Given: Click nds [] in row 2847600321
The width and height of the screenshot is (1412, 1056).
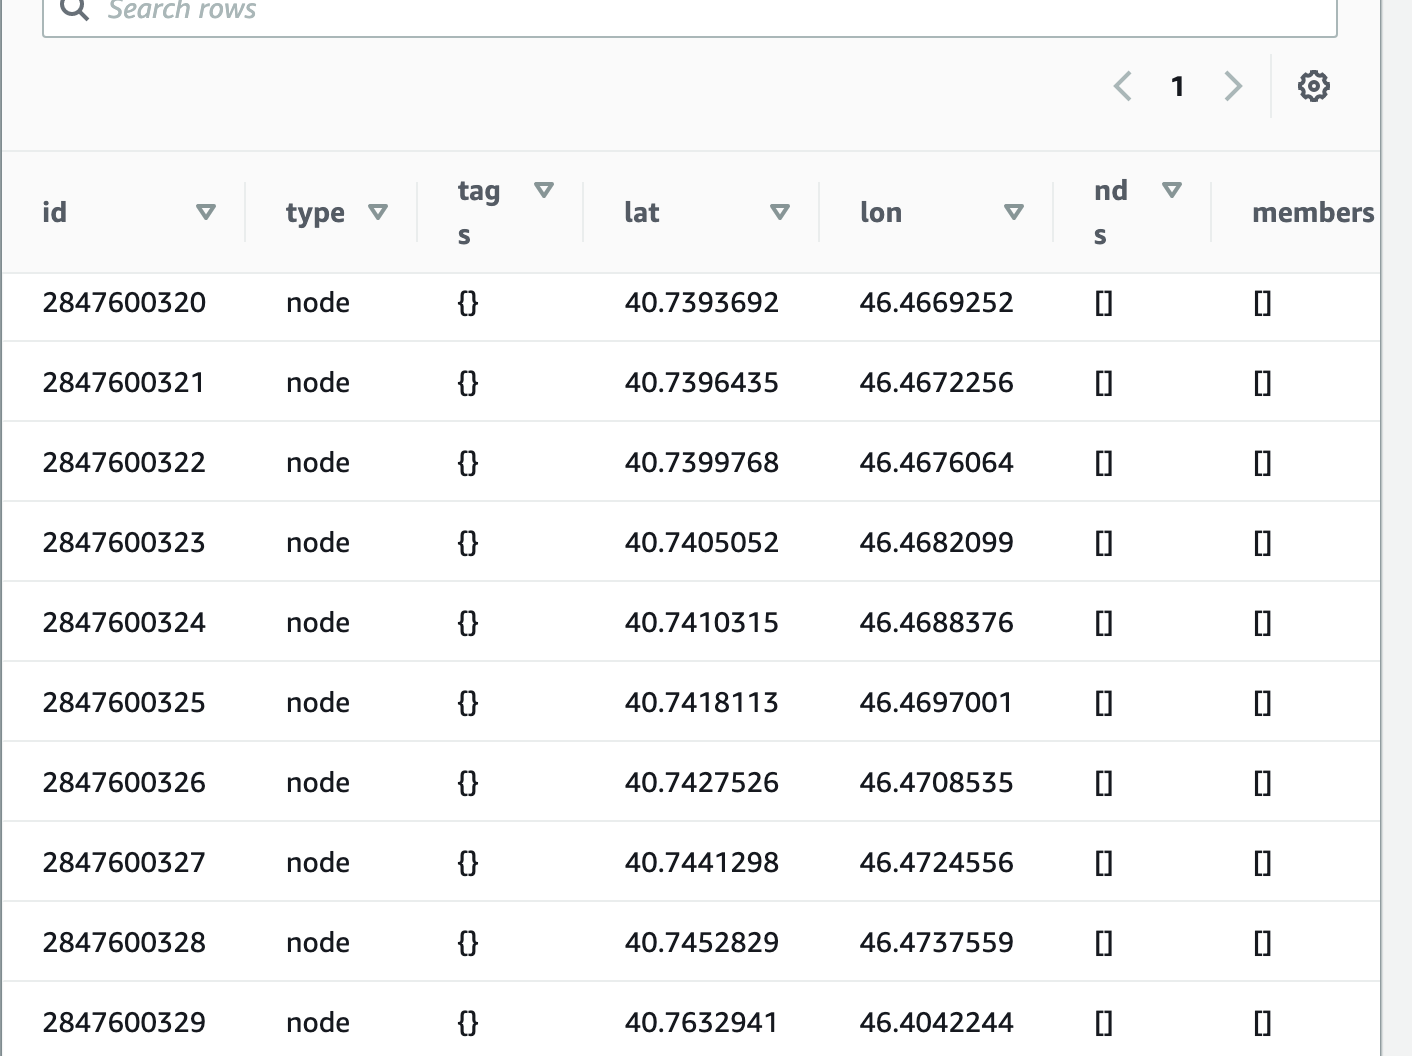Looking at the screenshot, I should pos(1103,382).
